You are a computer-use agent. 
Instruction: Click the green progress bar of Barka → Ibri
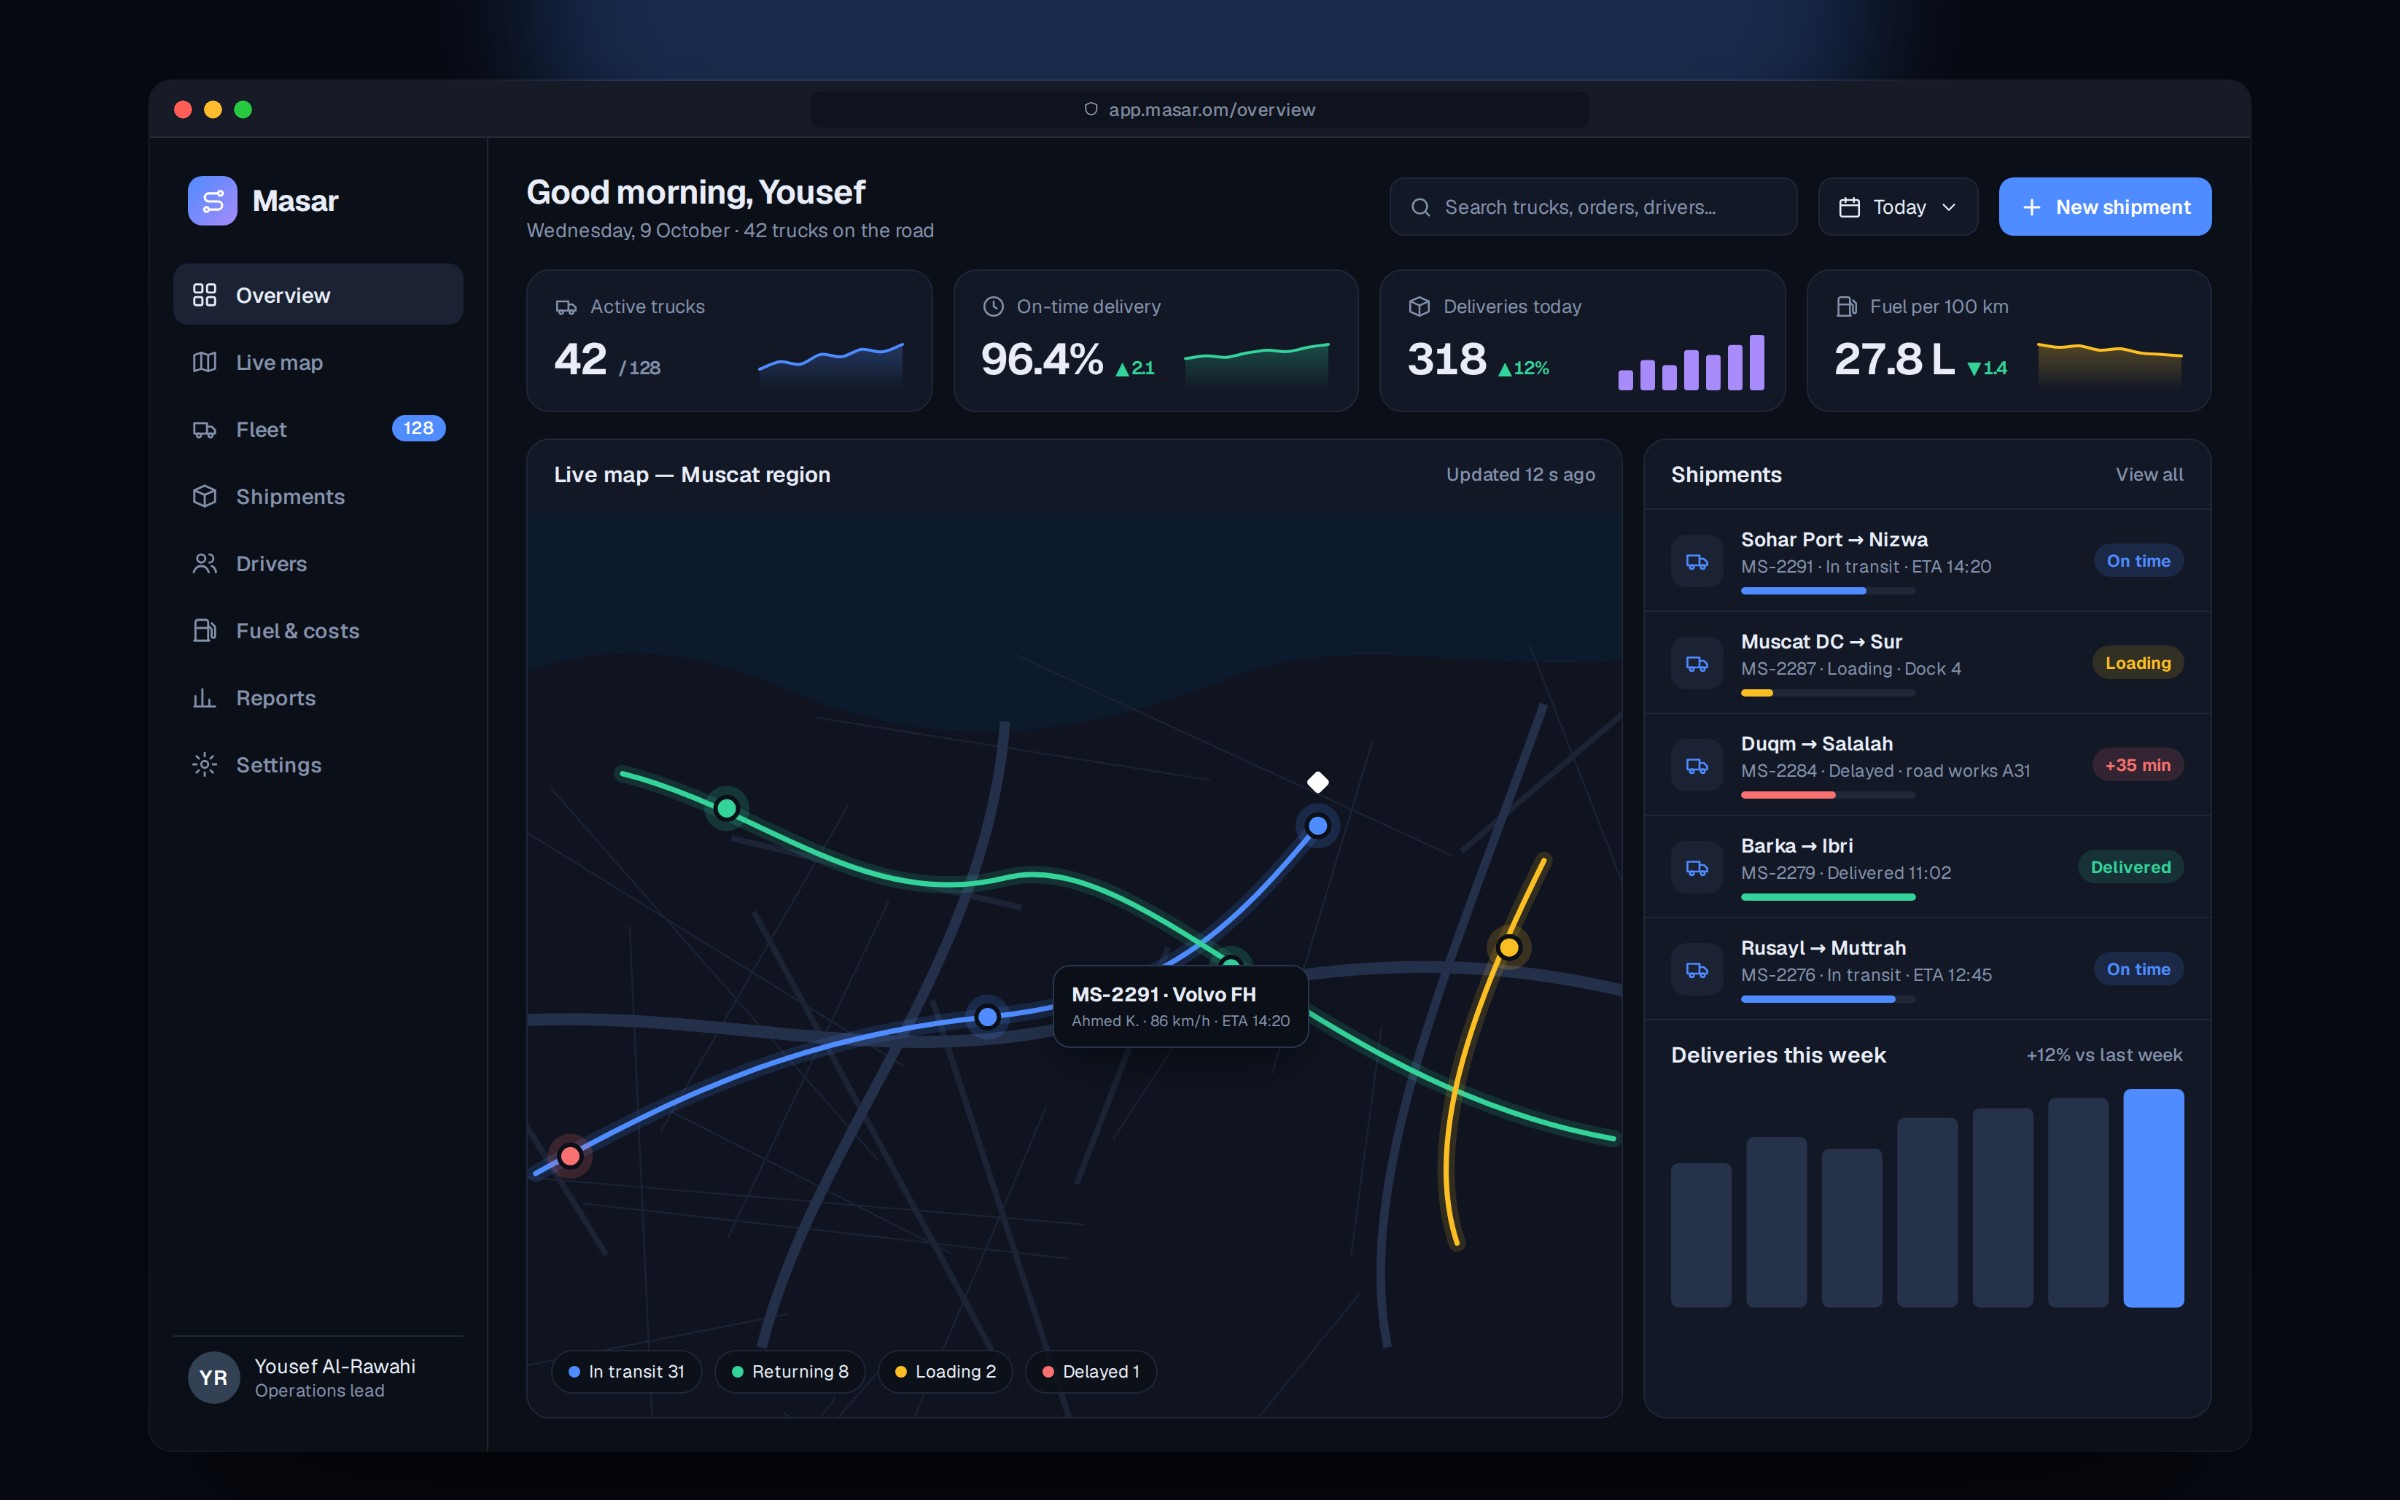[1828, 897]
